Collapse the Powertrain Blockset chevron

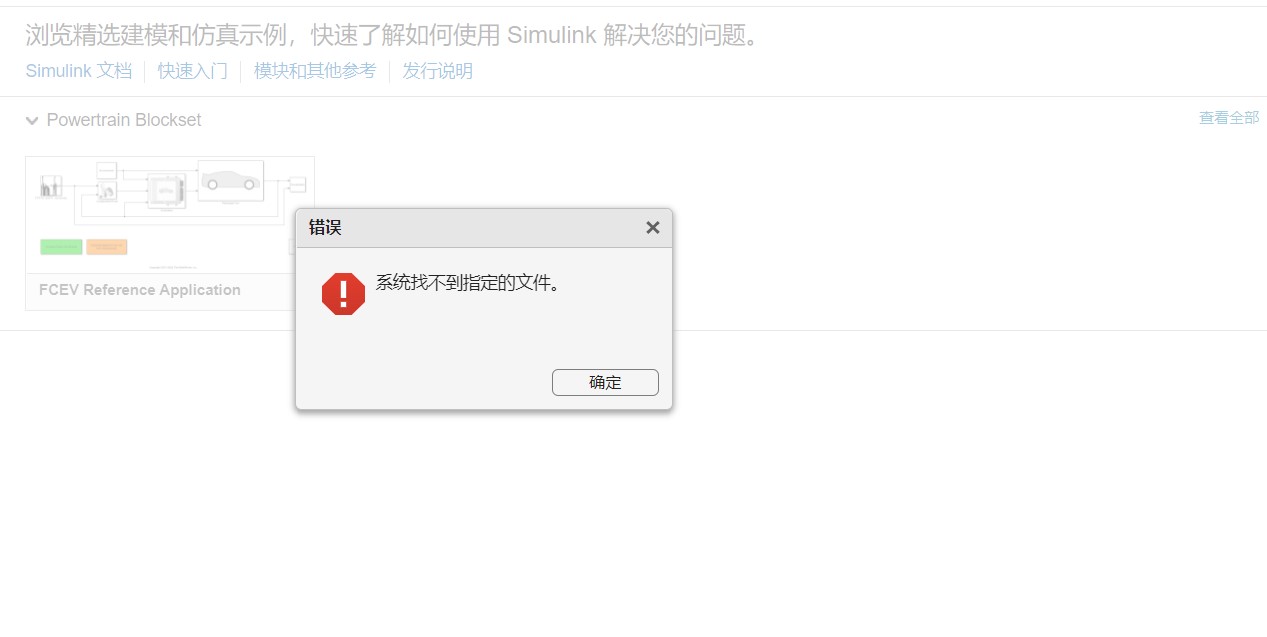(x=32, y=121)
